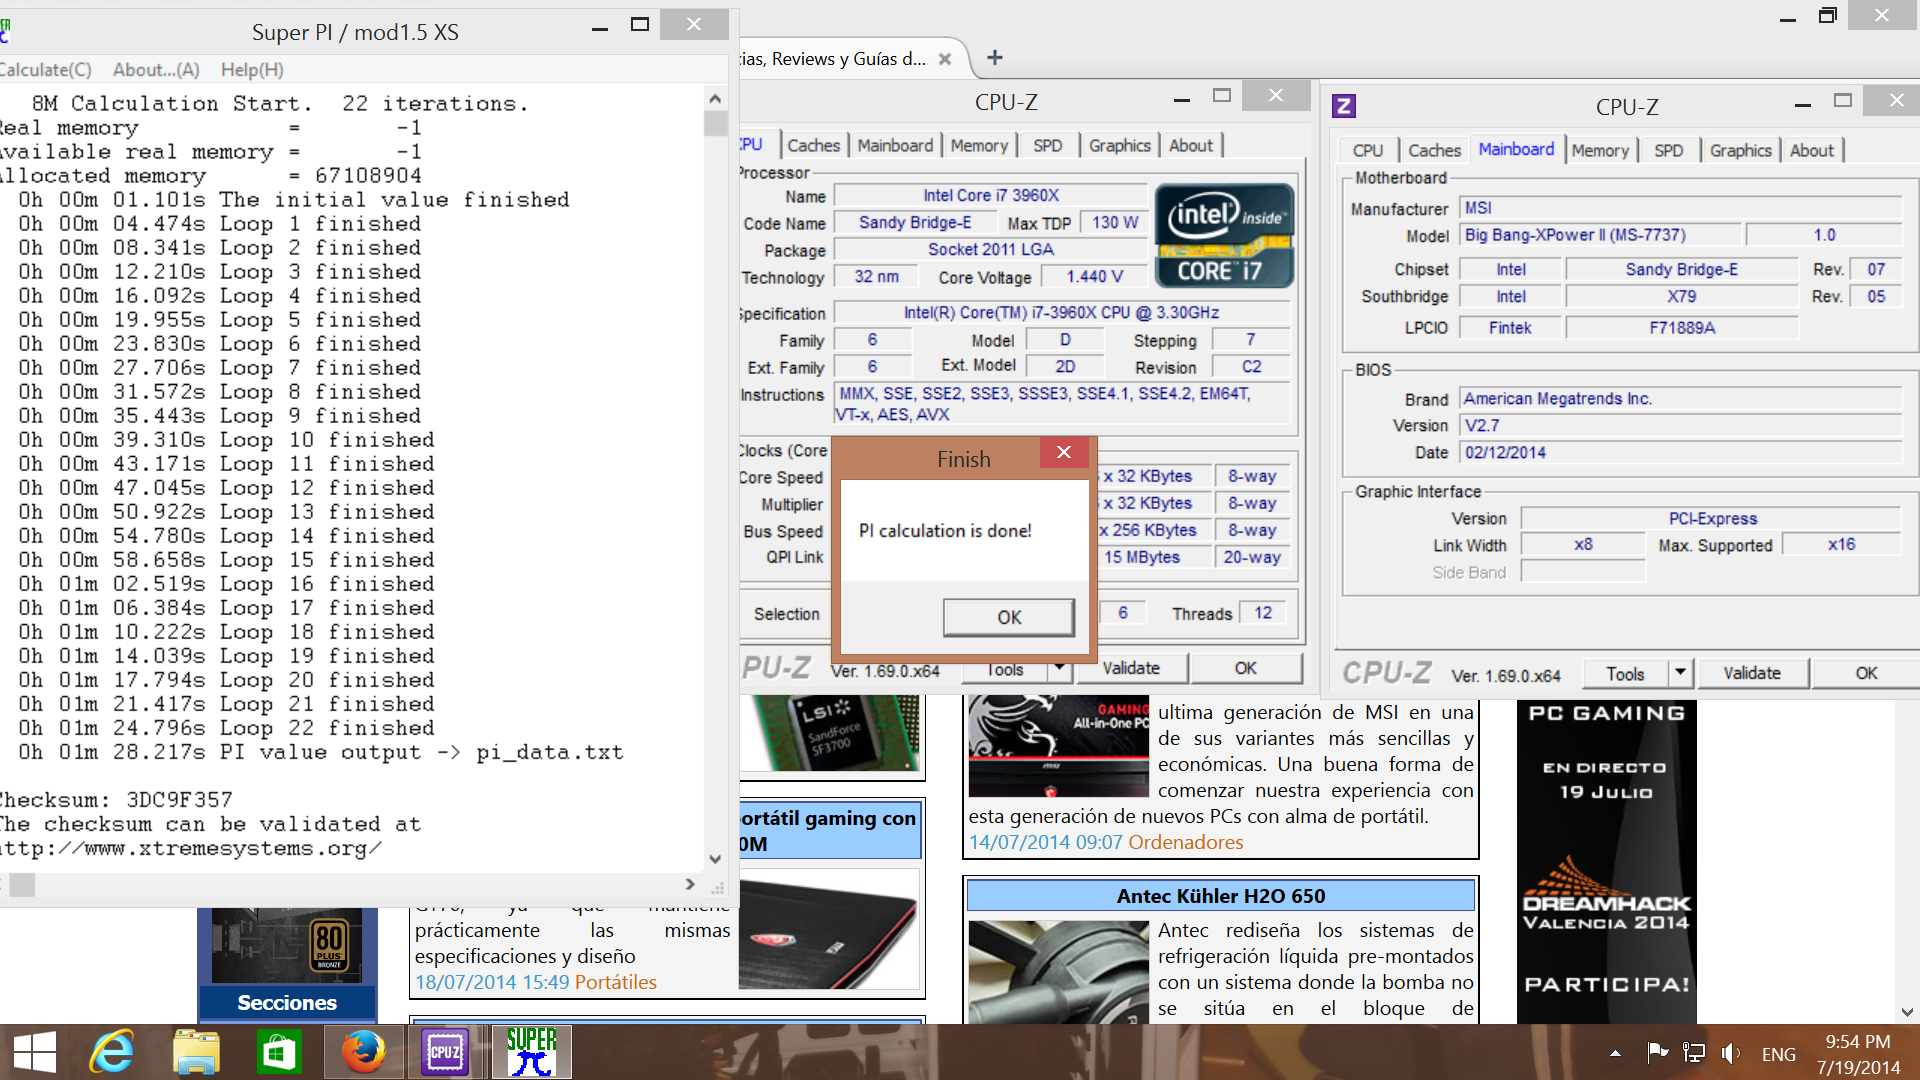
Task: Switch to Firefox in the taskbar
Action: click(363, 1053)
